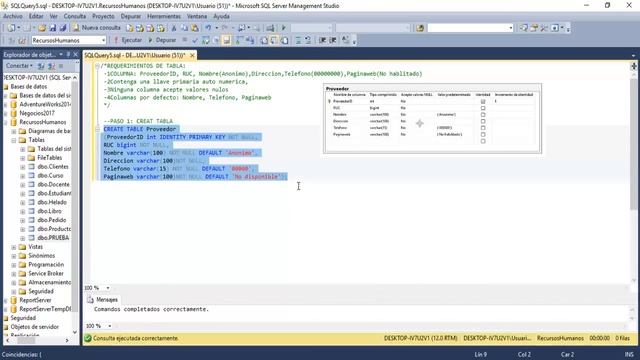Open the Archivo menu
640x360 pixels.
click(x=13, y=16)
